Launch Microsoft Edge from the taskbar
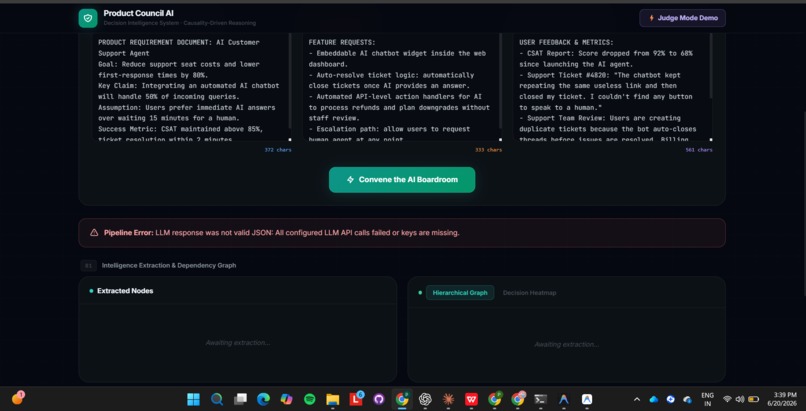This screenshot has width=806, height=411. [263, 399]
